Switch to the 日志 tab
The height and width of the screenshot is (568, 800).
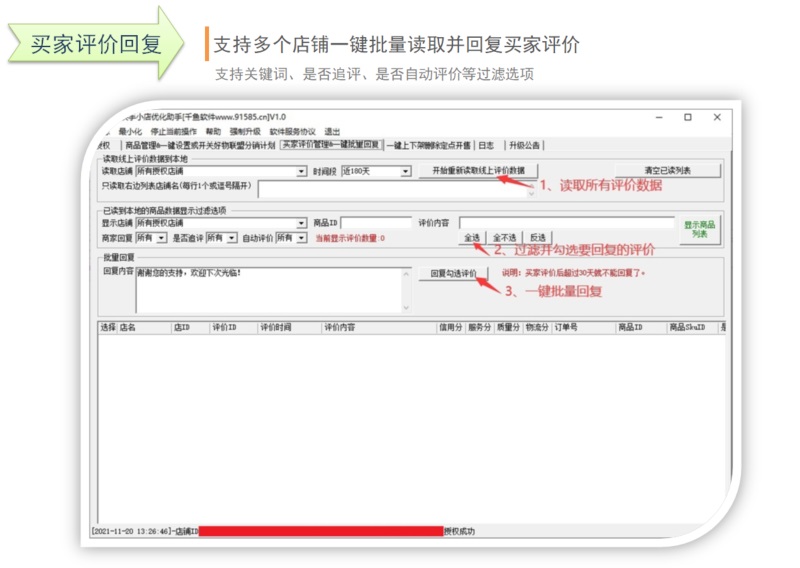(x=485, y=144)
